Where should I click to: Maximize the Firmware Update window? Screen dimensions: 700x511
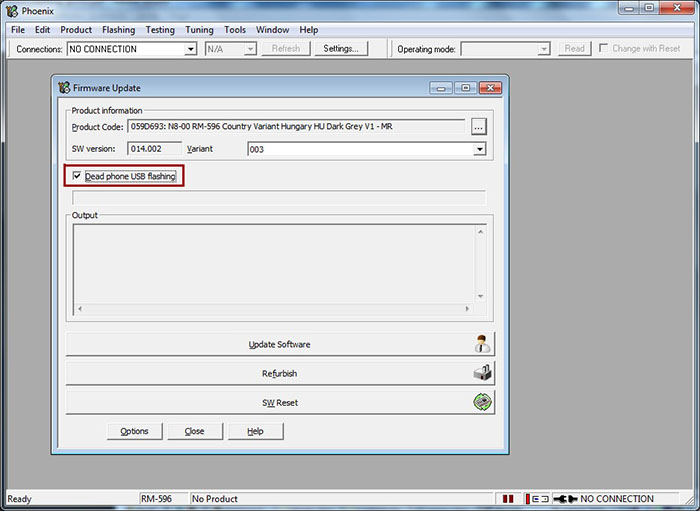466,88
